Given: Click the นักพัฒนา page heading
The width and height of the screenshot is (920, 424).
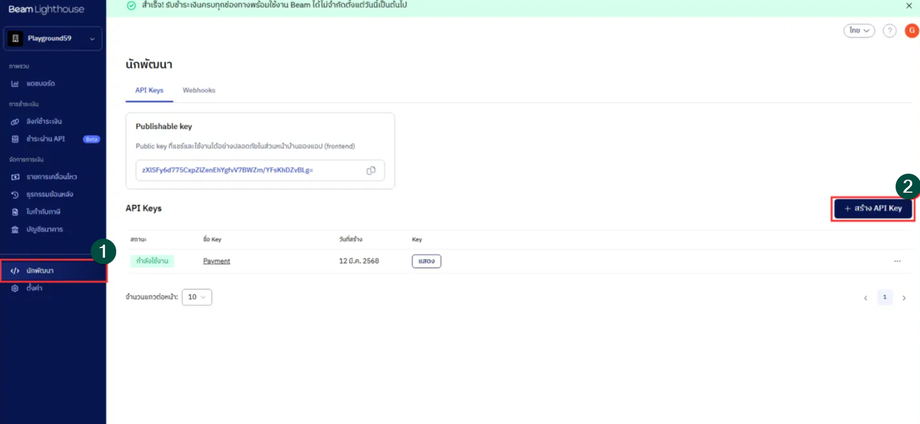Looking at the screenshot, I should pos(149,64).
